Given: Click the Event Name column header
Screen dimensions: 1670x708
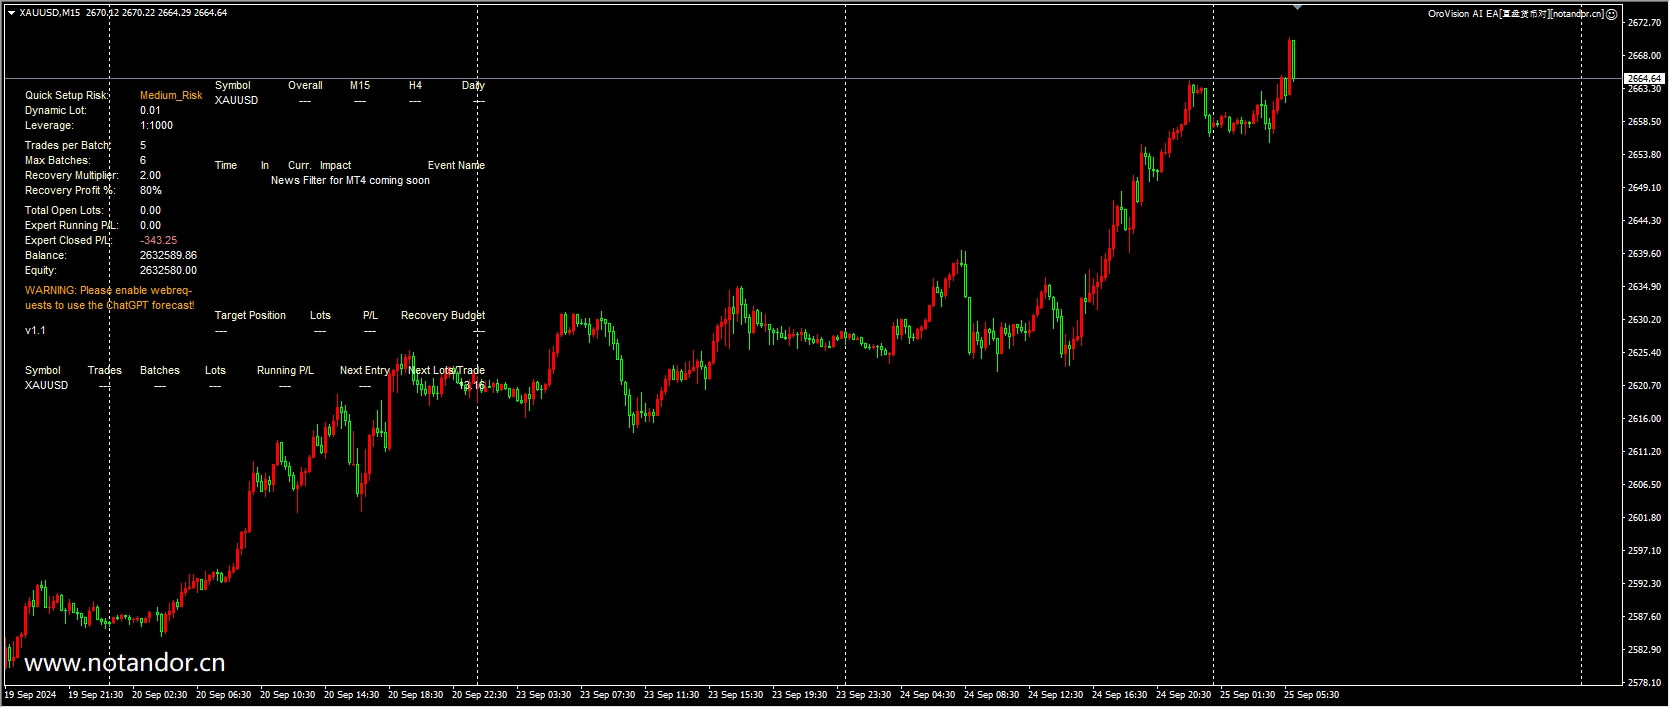Looking at the screenshot, I should (x=456, y=166).
